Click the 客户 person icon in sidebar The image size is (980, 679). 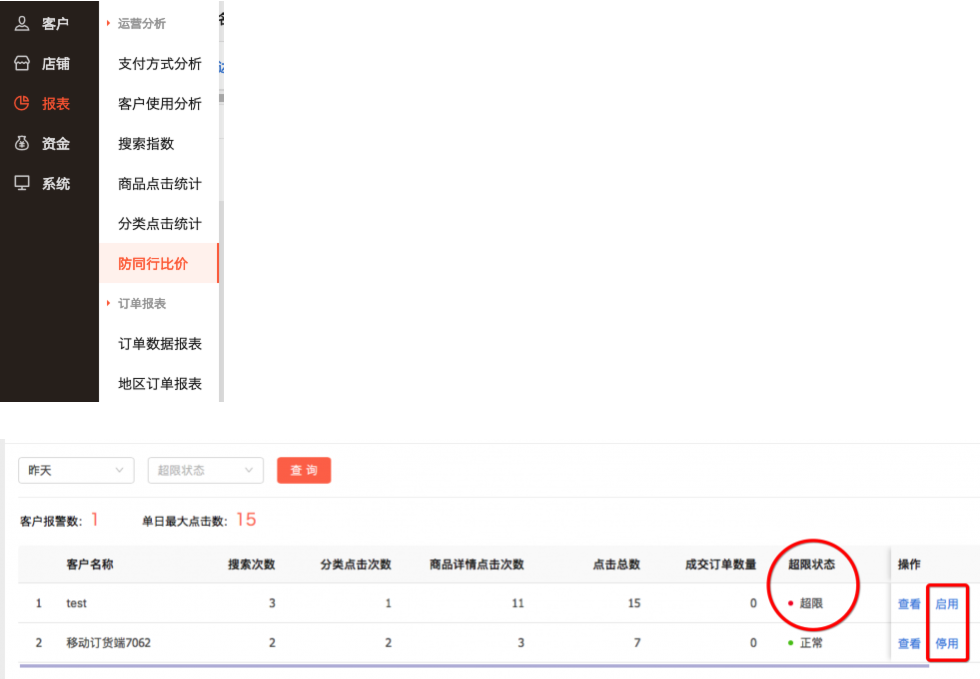[22, 24]
